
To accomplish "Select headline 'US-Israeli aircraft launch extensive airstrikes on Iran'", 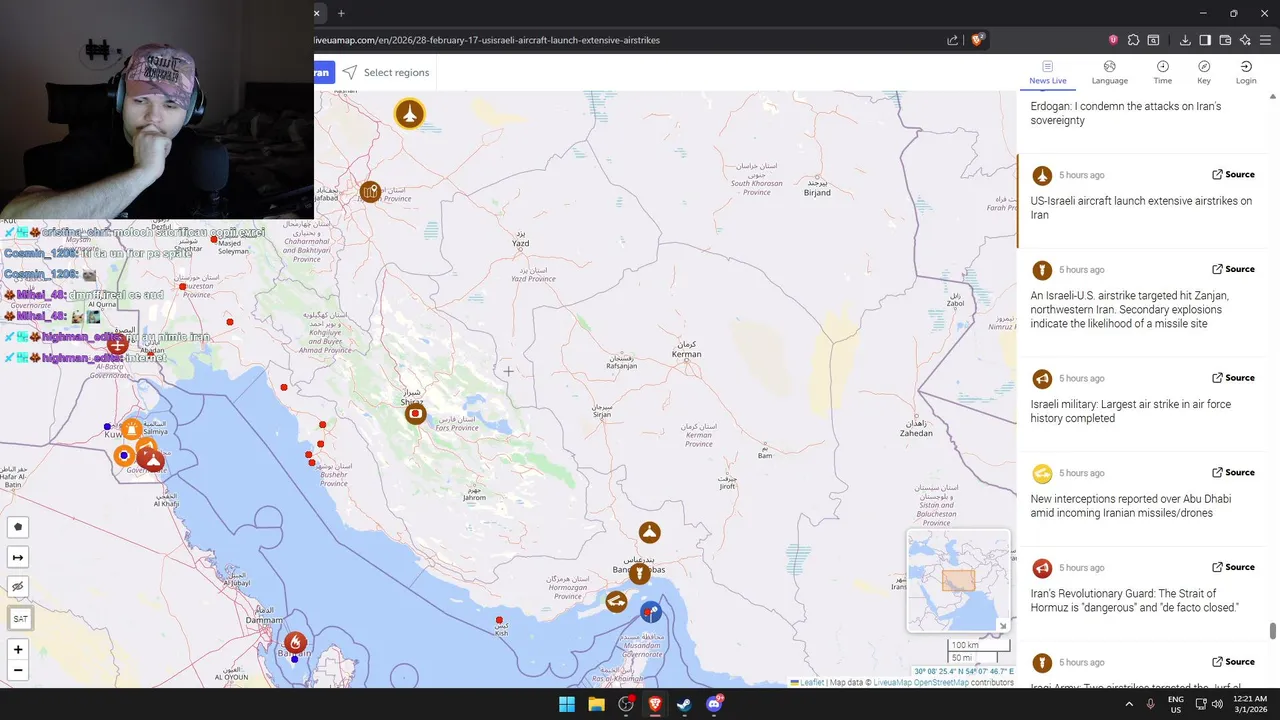I will pyautogui.click(x=1141, y=208).
